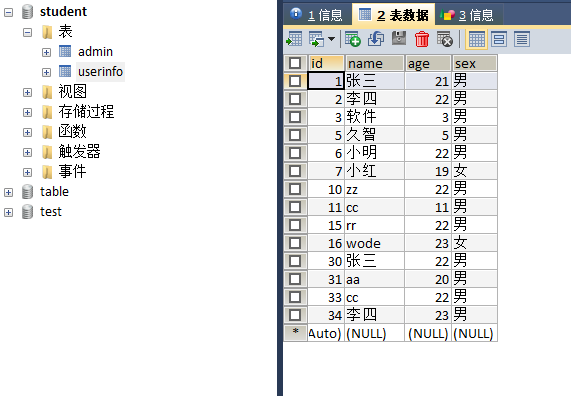Screen dimensions: 571x396
Task: Tick the checkbox for the wode row
Action: click(x=295, y=243)
